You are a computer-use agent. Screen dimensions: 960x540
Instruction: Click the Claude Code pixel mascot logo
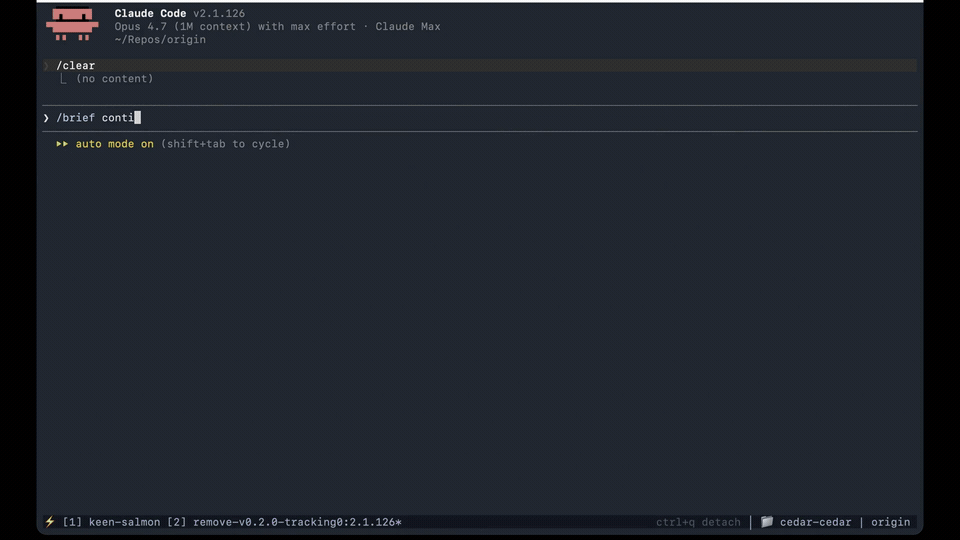pos(72,24)
